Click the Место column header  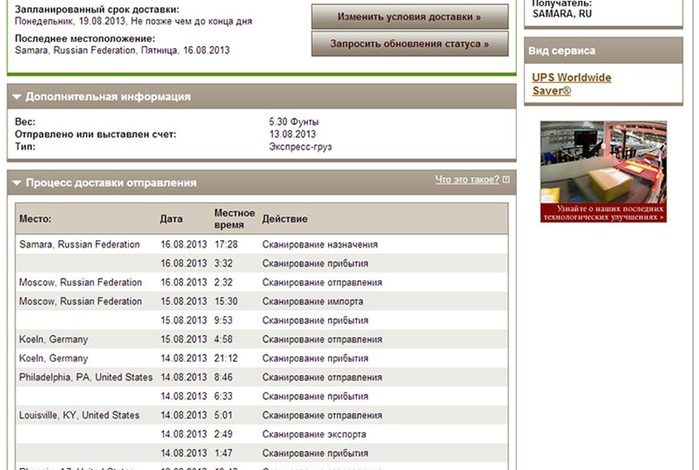[35, 219]
